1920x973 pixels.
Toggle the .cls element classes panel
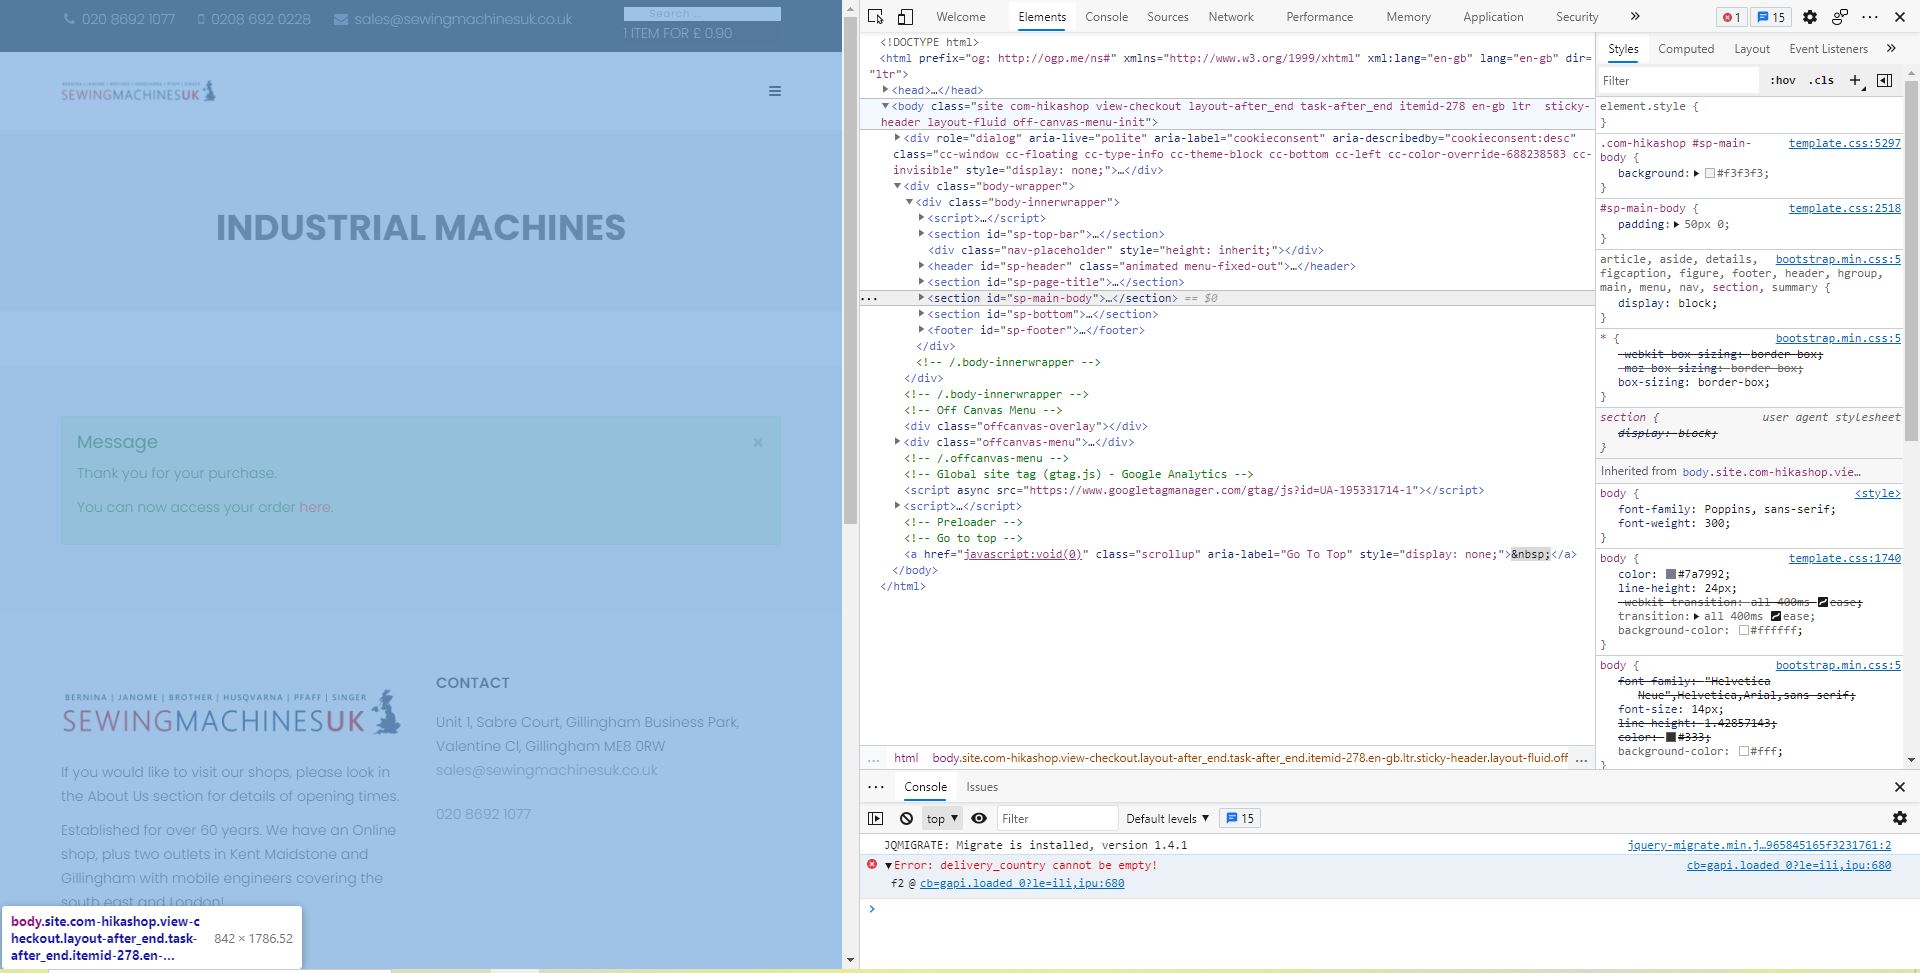click(x=1821, y=80)
